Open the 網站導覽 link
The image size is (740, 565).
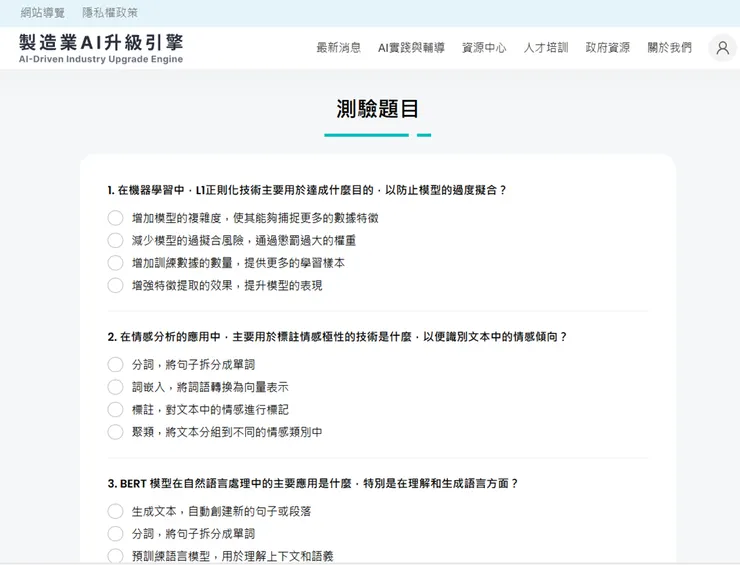42,13
